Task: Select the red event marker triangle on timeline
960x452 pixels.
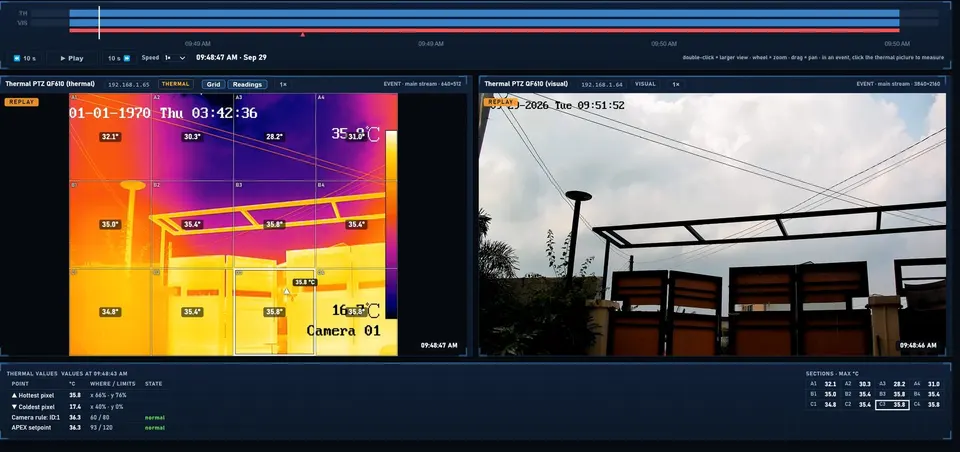Action: tap(302, 35)
